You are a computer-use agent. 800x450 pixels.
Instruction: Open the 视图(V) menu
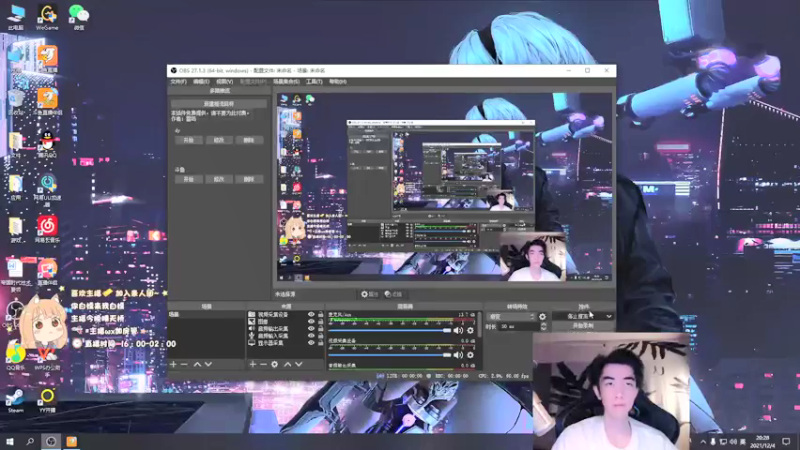tap(224, 82)
